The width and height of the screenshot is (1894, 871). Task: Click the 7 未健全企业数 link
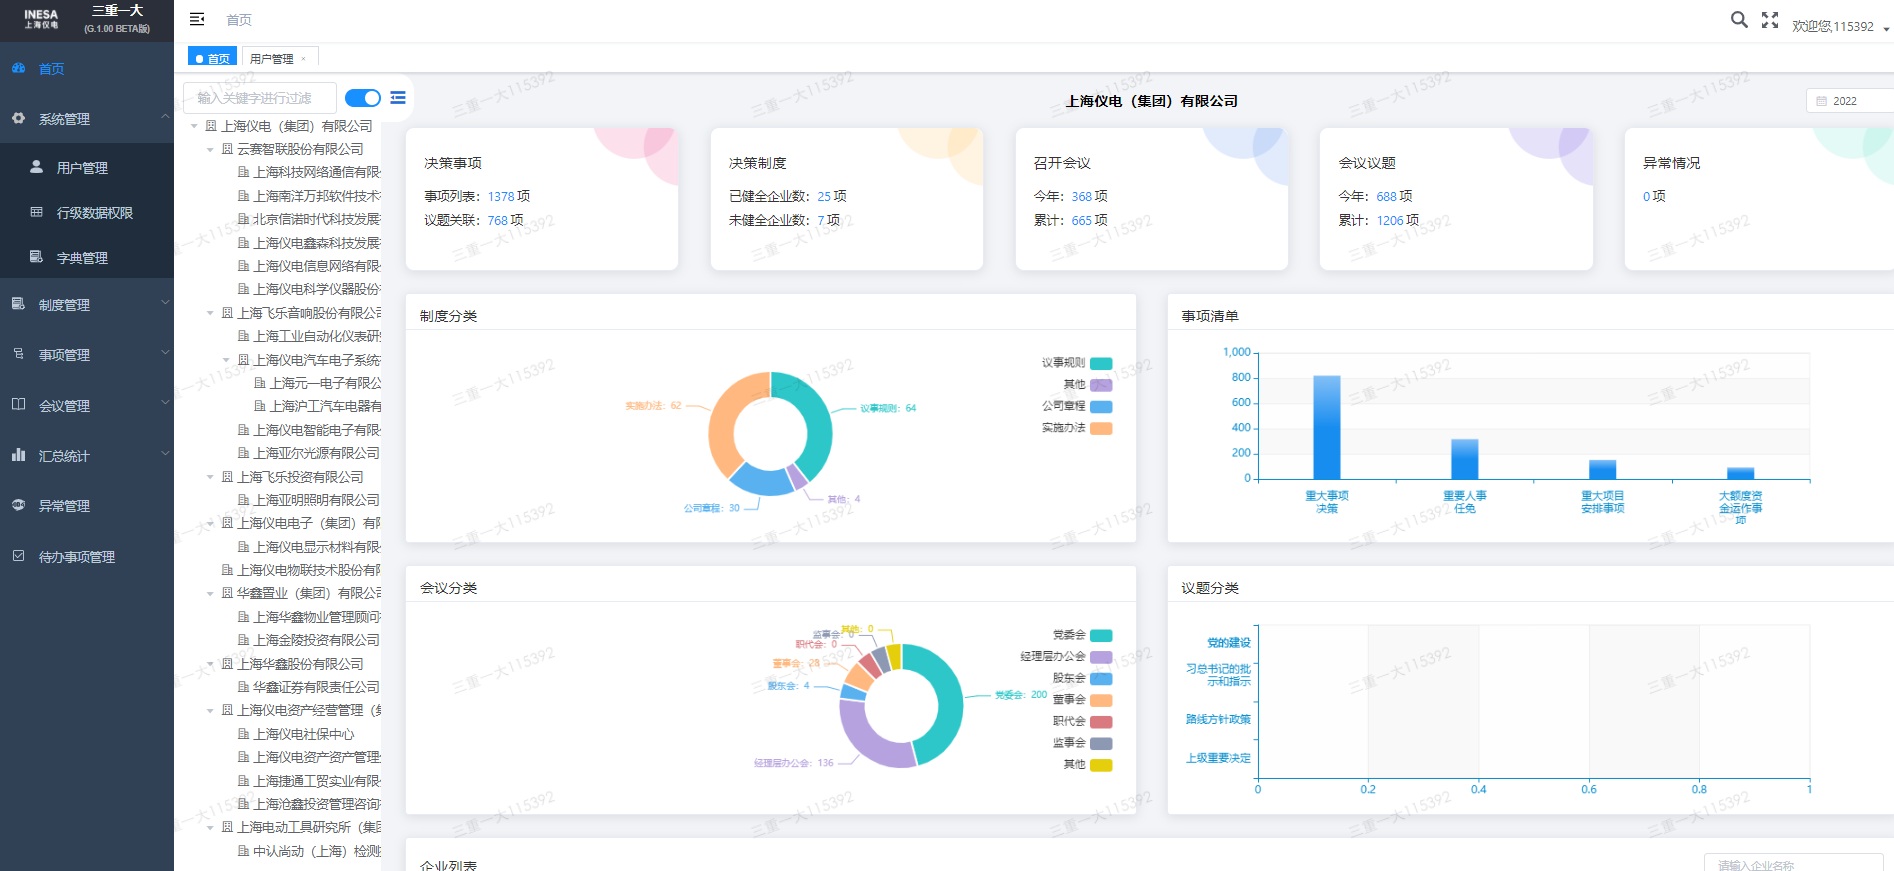coord(821,220)
